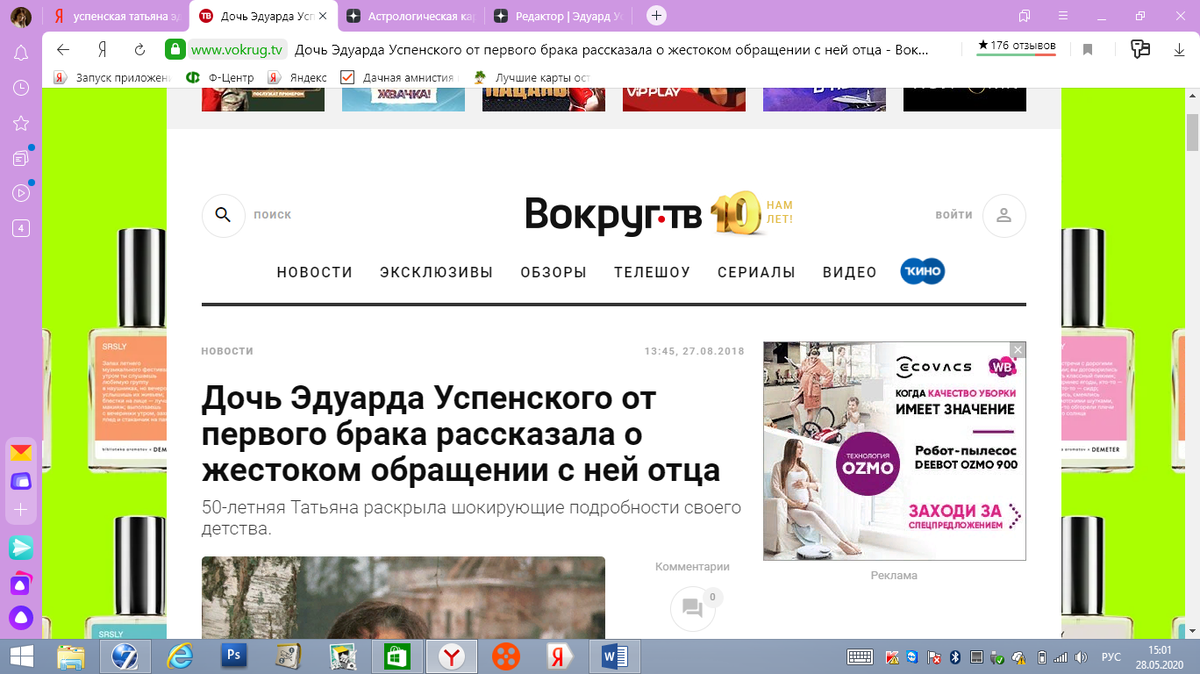Open collections icon in sidebar

coord(20,158)
